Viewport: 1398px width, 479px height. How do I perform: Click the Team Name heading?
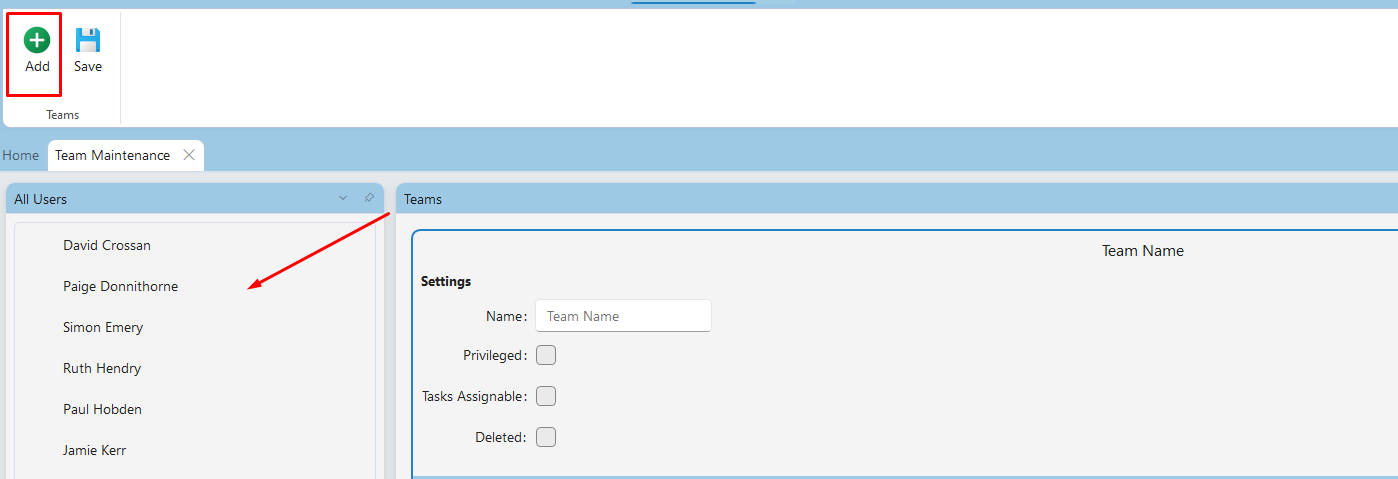click(1142, 251)
